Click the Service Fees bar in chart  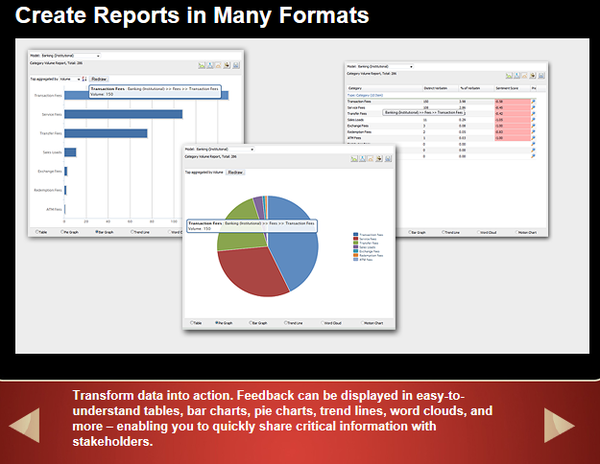123,114
